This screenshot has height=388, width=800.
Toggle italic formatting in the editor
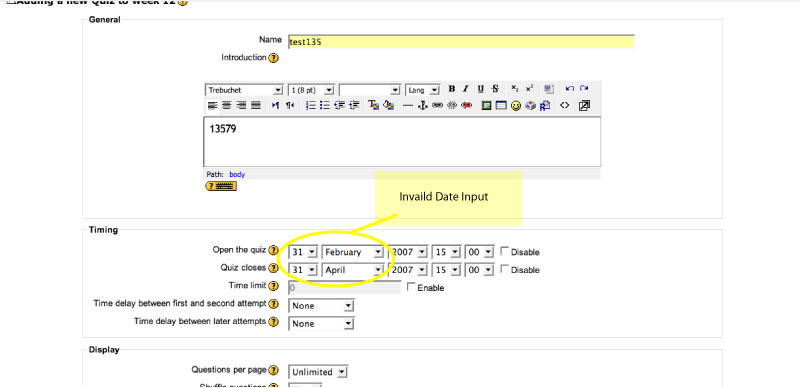click(465, 89)
